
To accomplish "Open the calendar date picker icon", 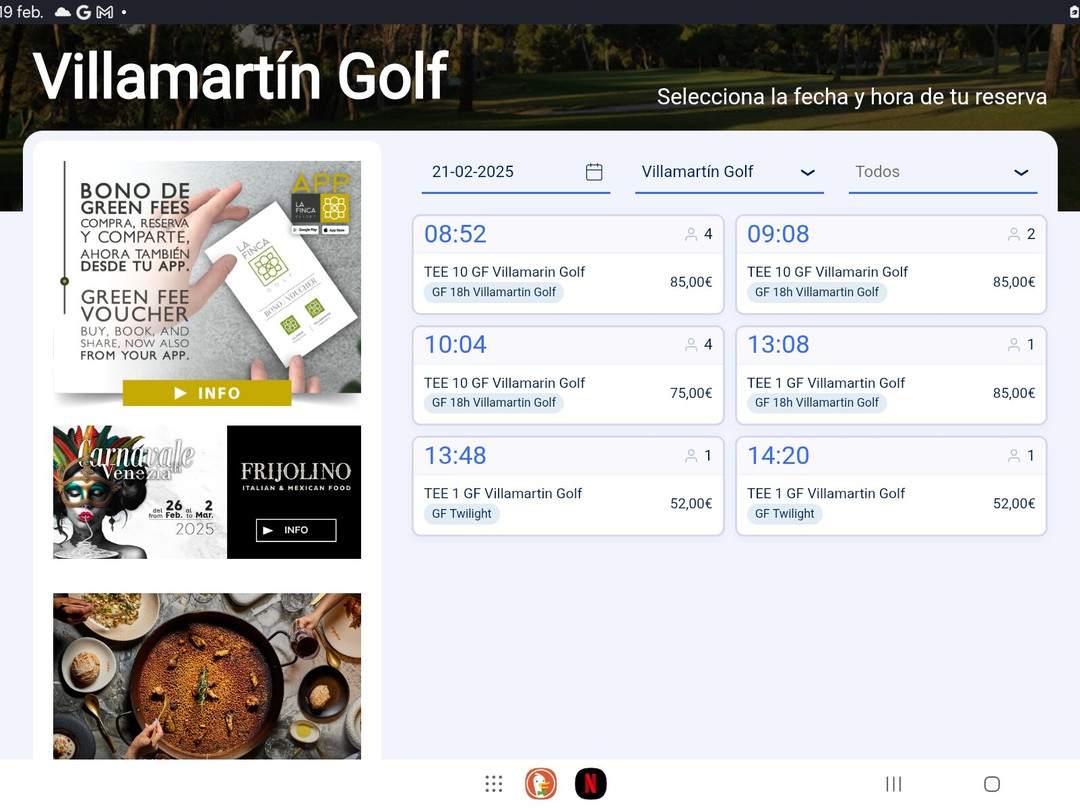I will 594,172.
